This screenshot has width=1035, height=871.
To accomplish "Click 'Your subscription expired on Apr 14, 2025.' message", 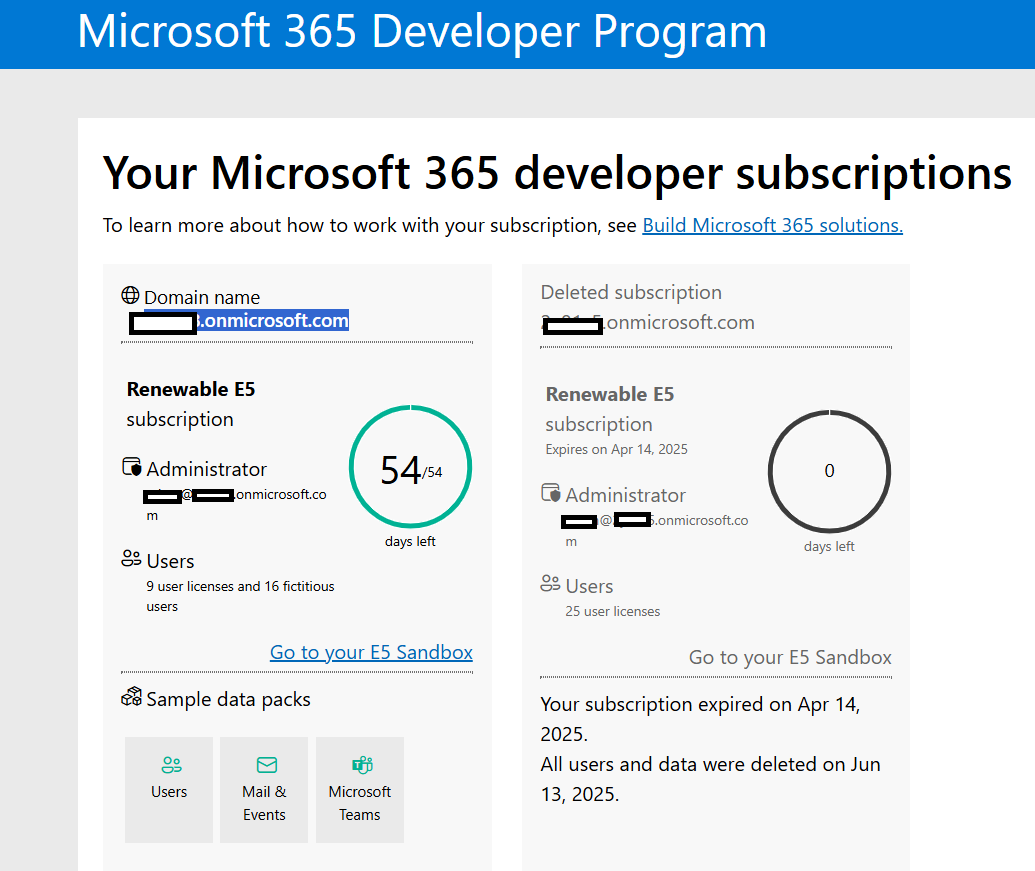I will point(700,719).
